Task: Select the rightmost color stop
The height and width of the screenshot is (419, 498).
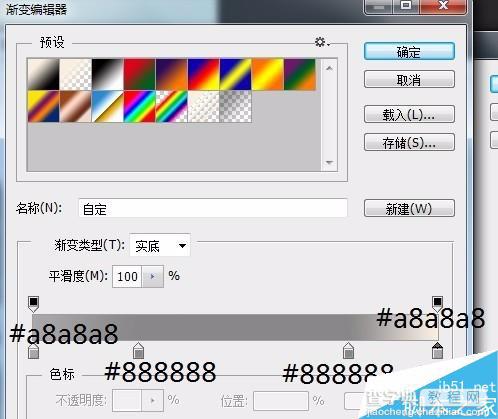Action: tap(437, 351)
